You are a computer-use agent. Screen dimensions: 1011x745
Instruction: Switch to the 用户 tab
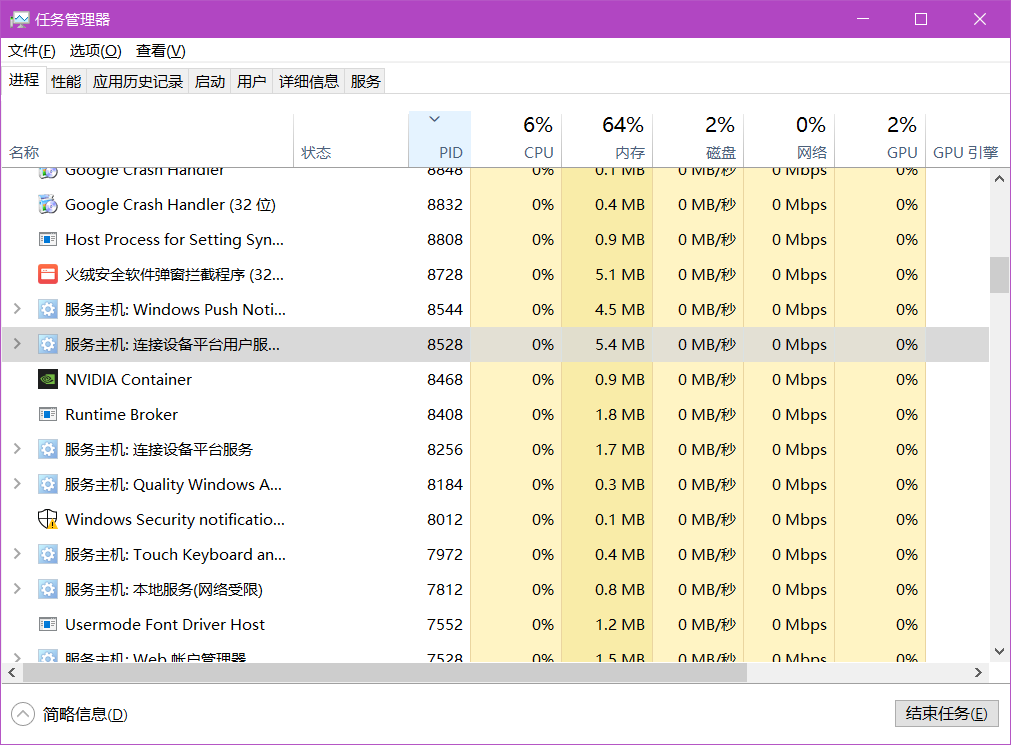pos(251,81)
